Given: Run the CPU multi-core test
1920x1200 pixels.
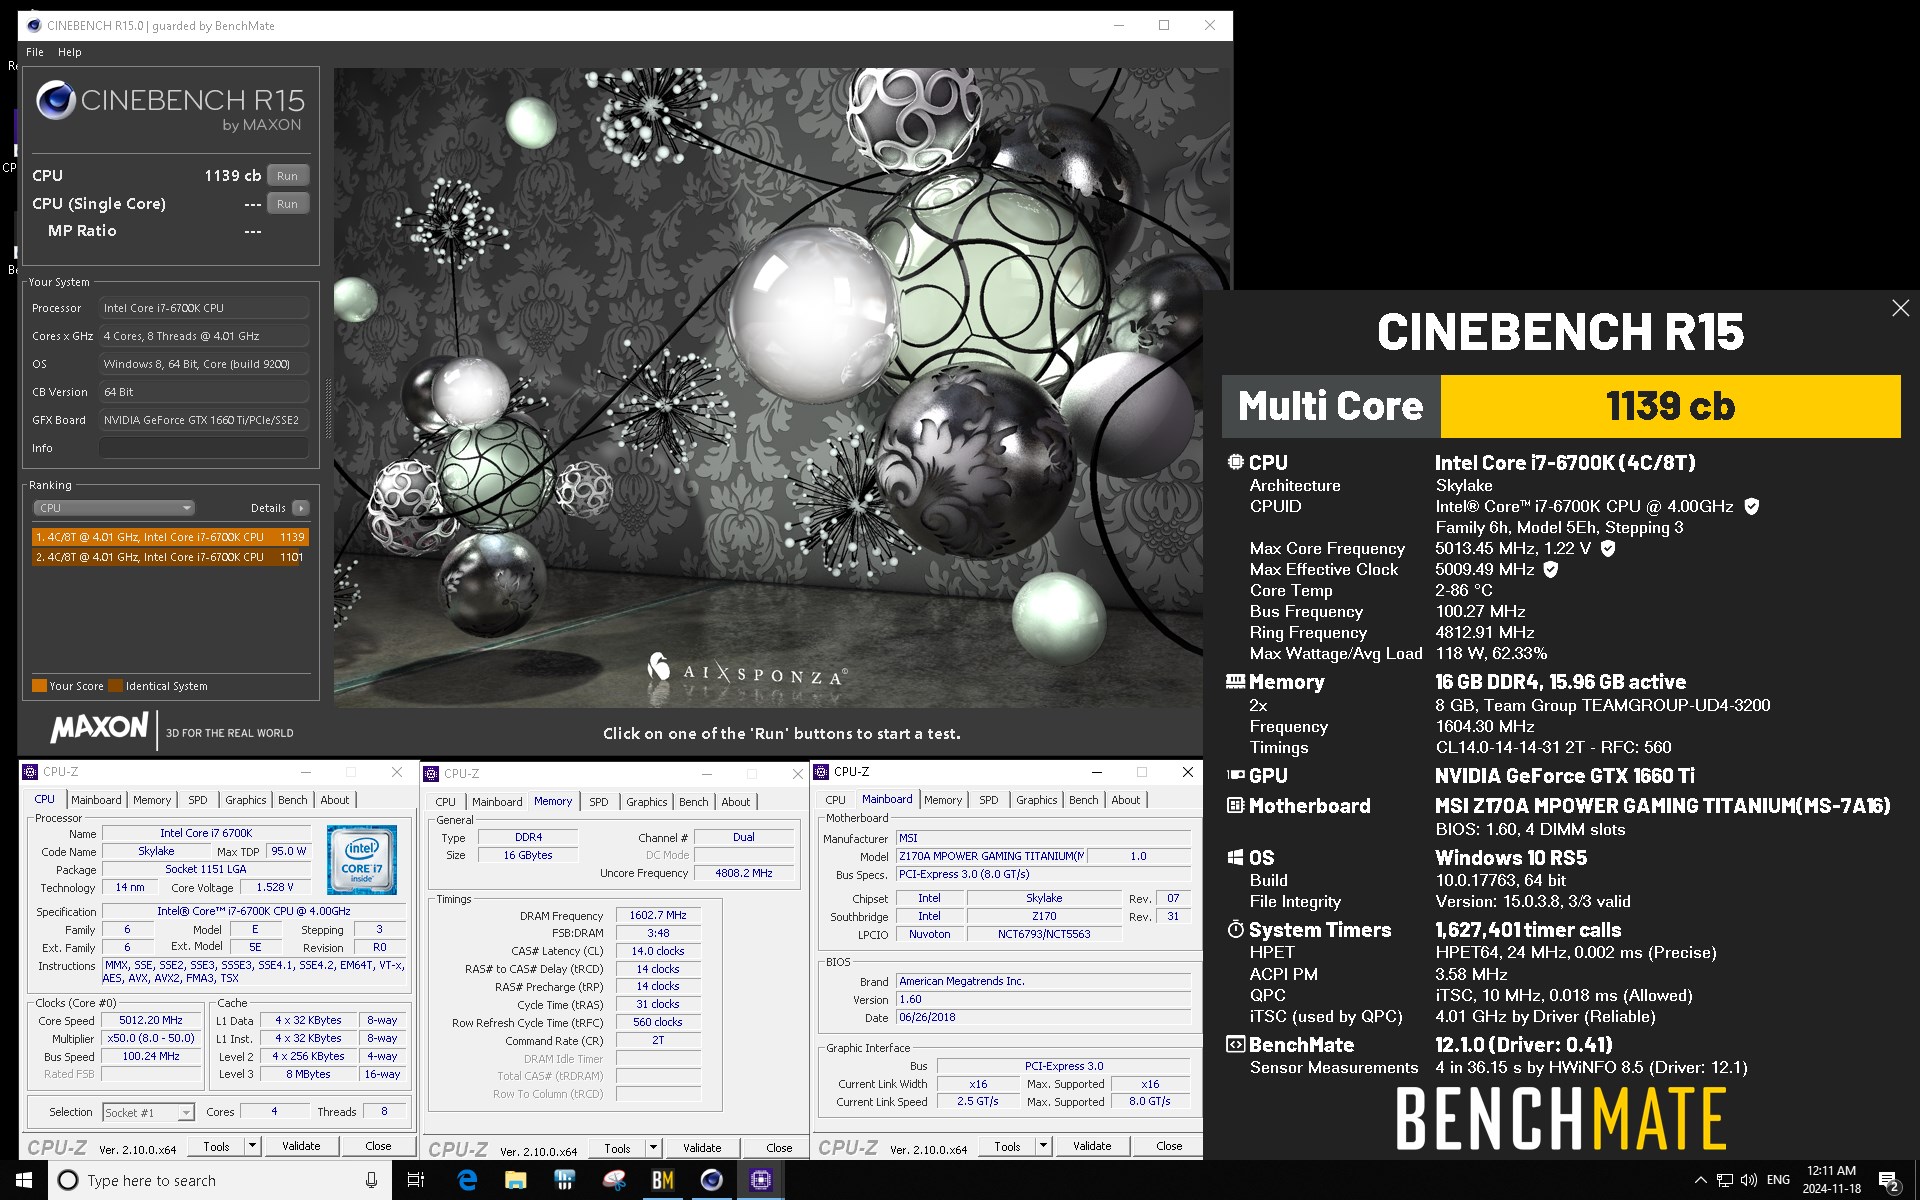Looking at the screenshot, I should tap(288, 176).
